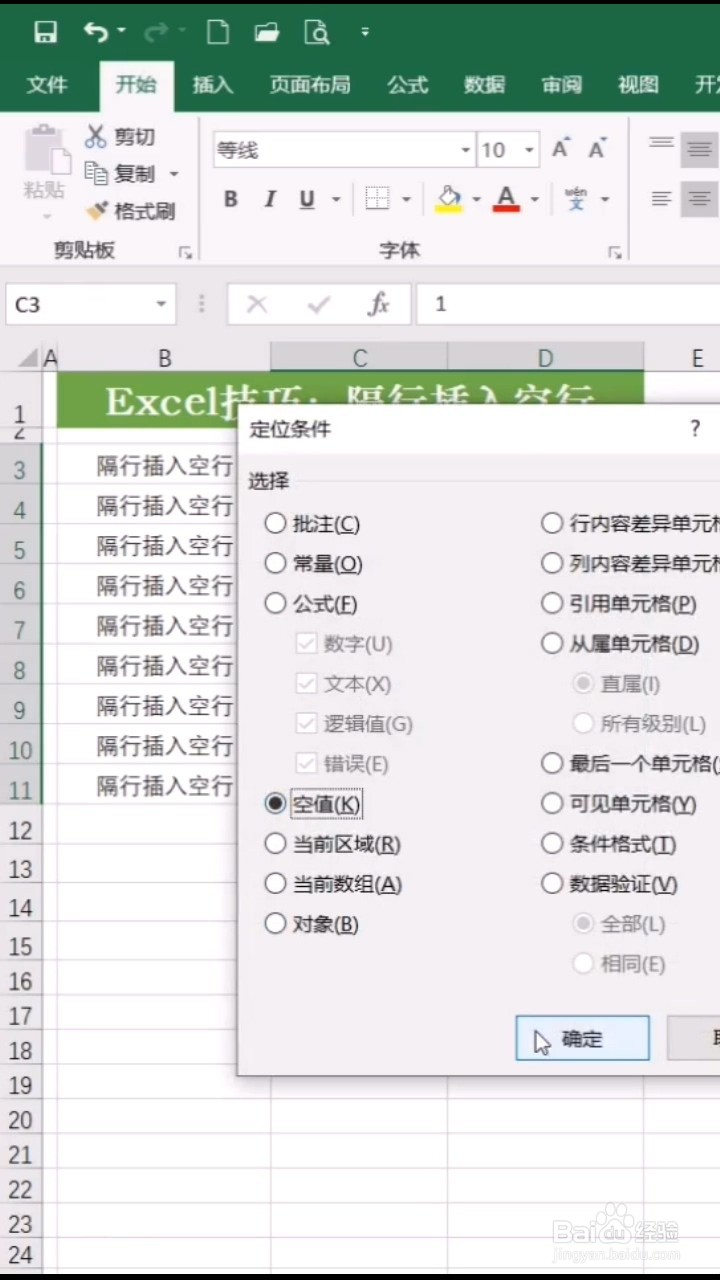Switch to the Data (数据) tab
The image size is (720, 1280).
[x=484, y=85]
